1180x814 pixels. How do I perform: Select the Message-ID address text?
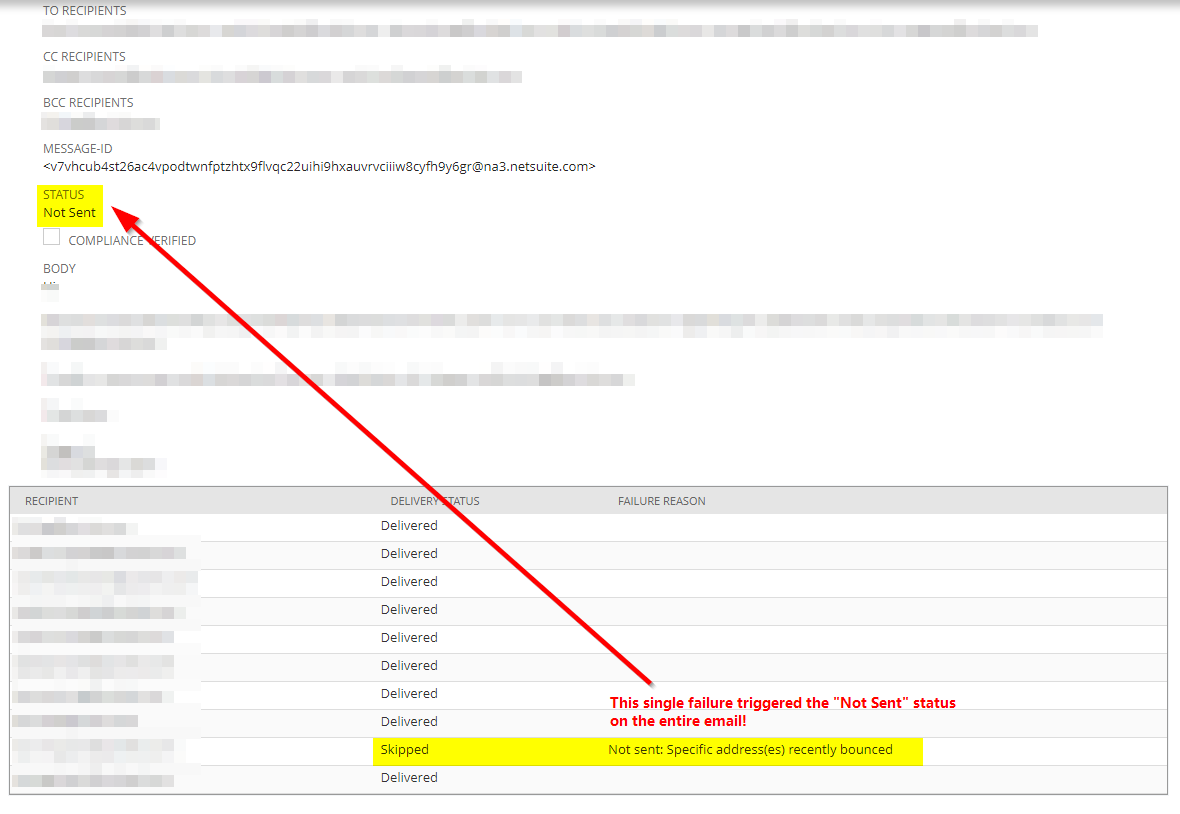click(320, 166)
